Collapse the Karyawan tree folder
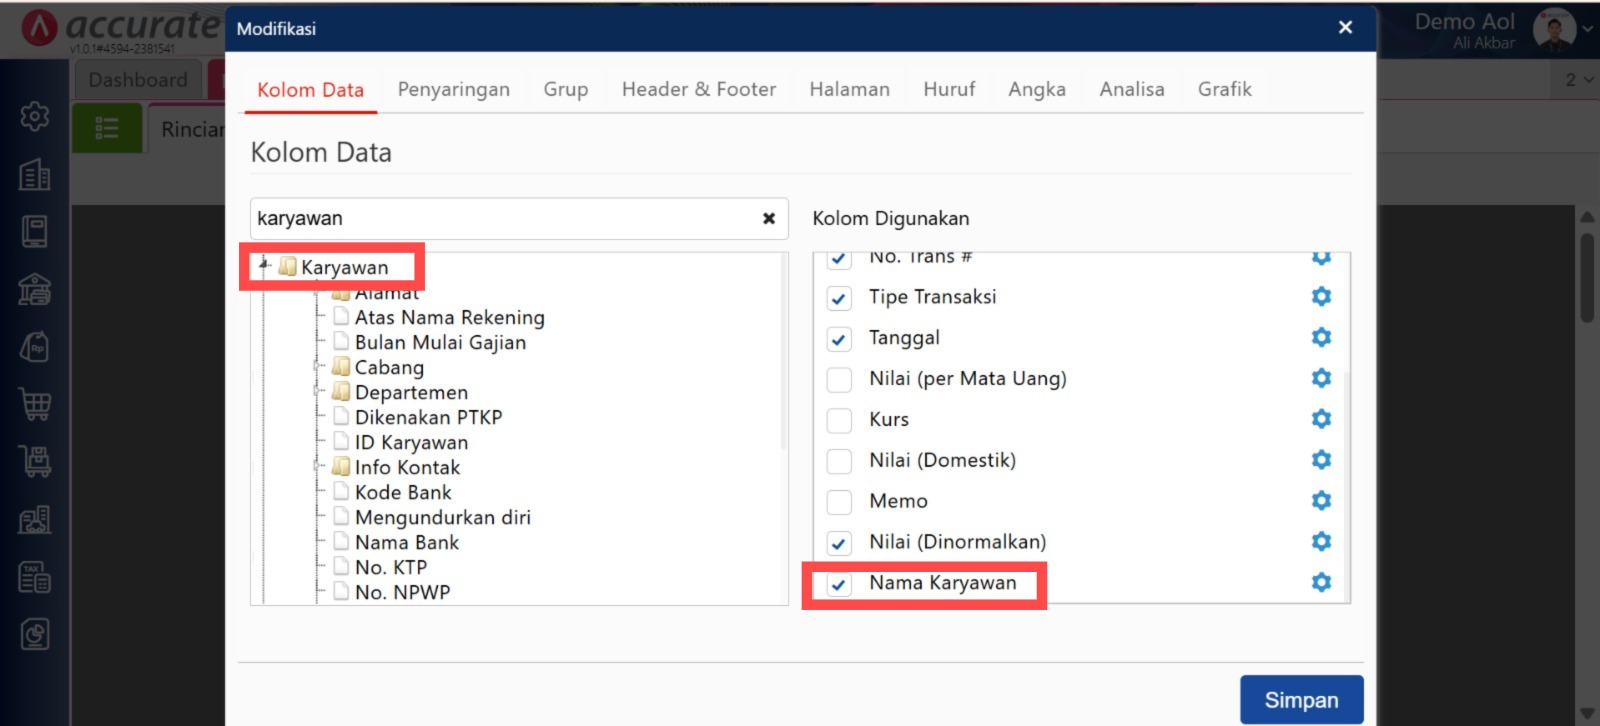This screenshot has width=1600, height=726. (x=264, y=266)
